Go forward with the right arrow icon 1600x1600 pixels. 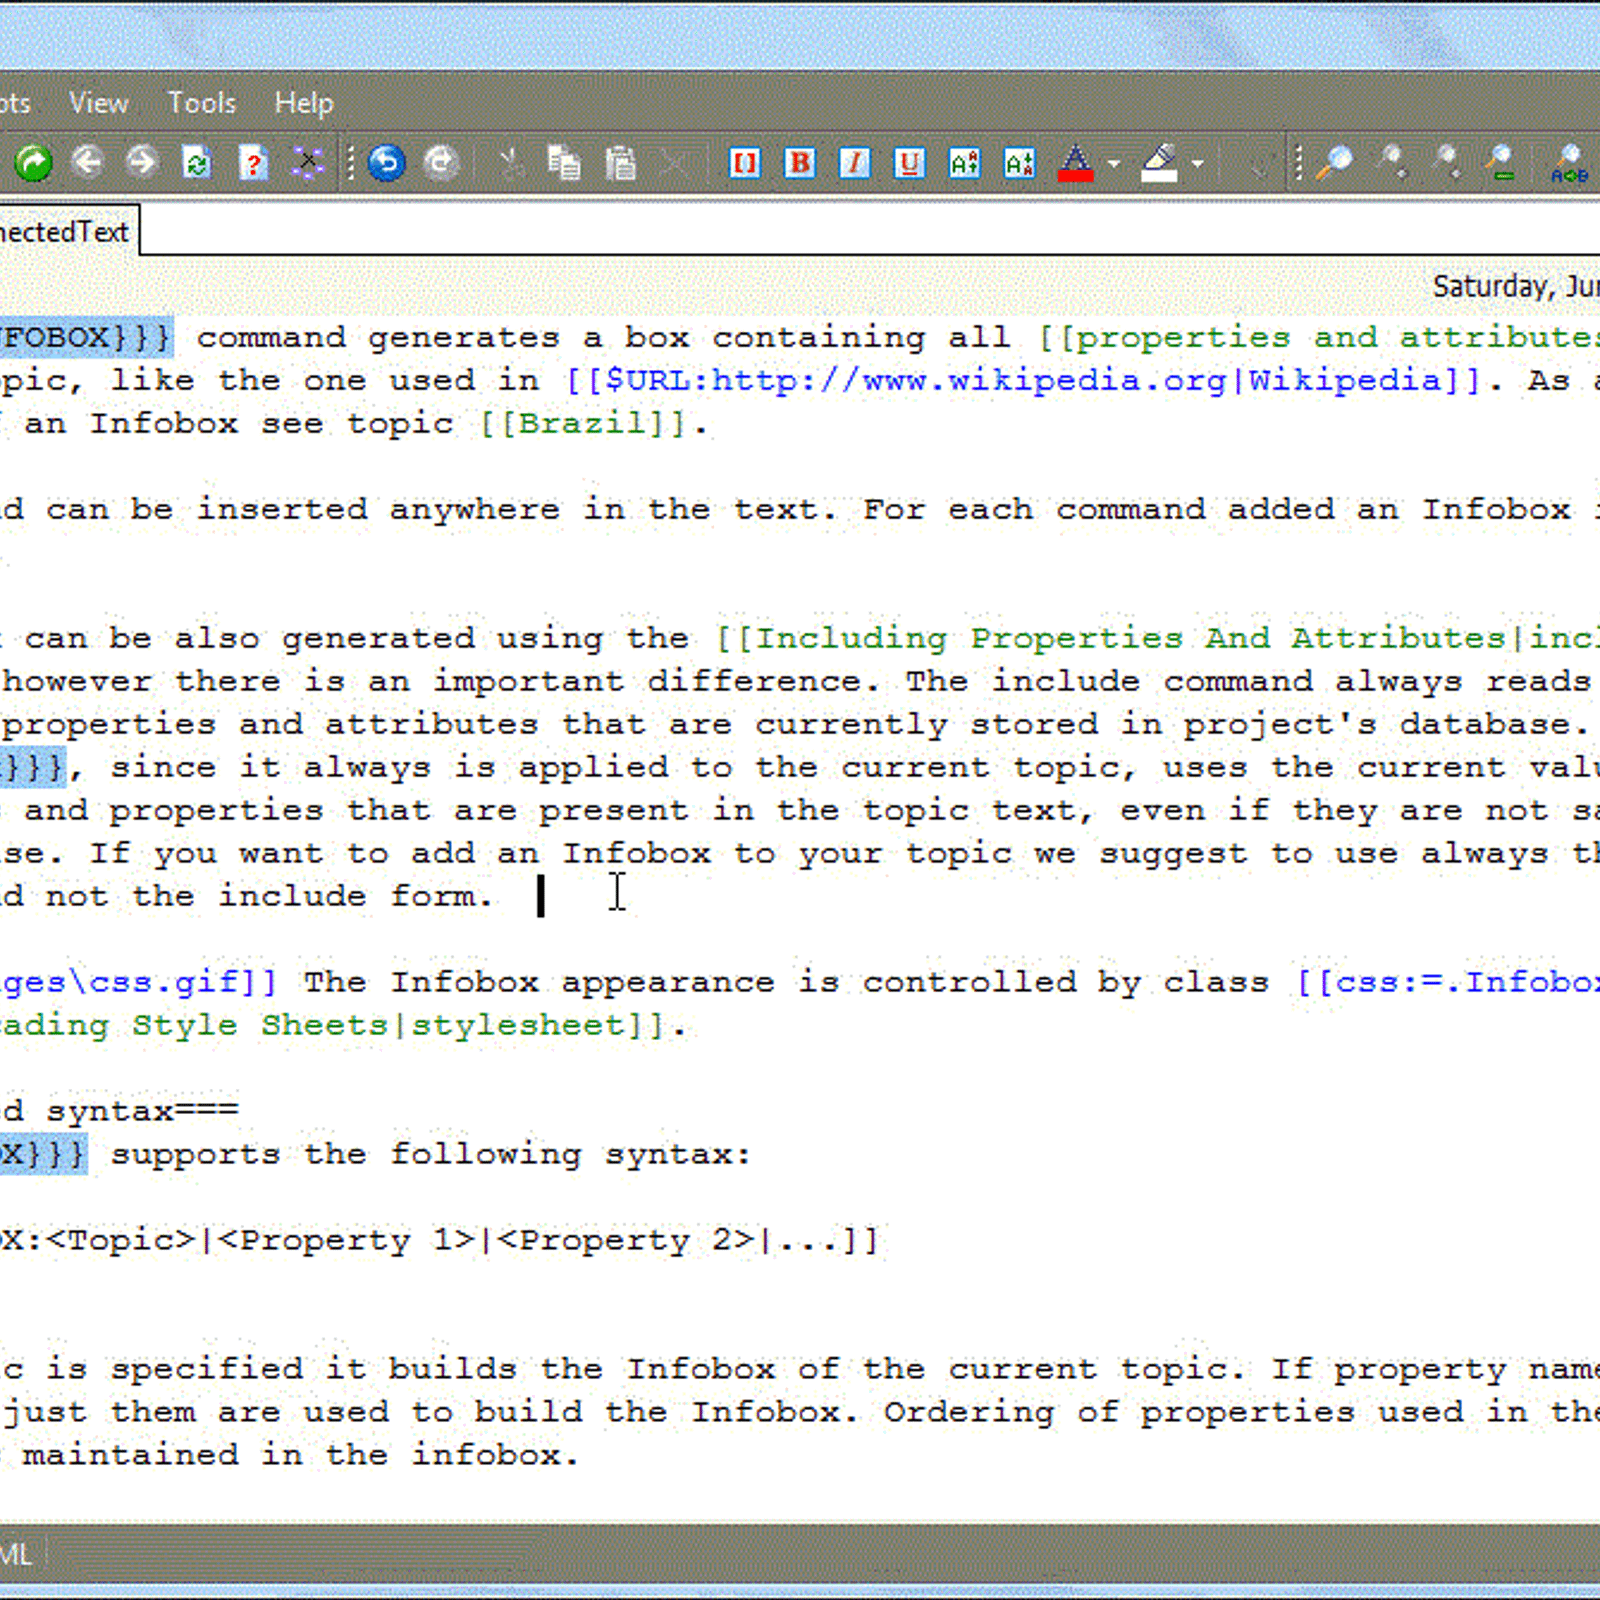(142, 162)
